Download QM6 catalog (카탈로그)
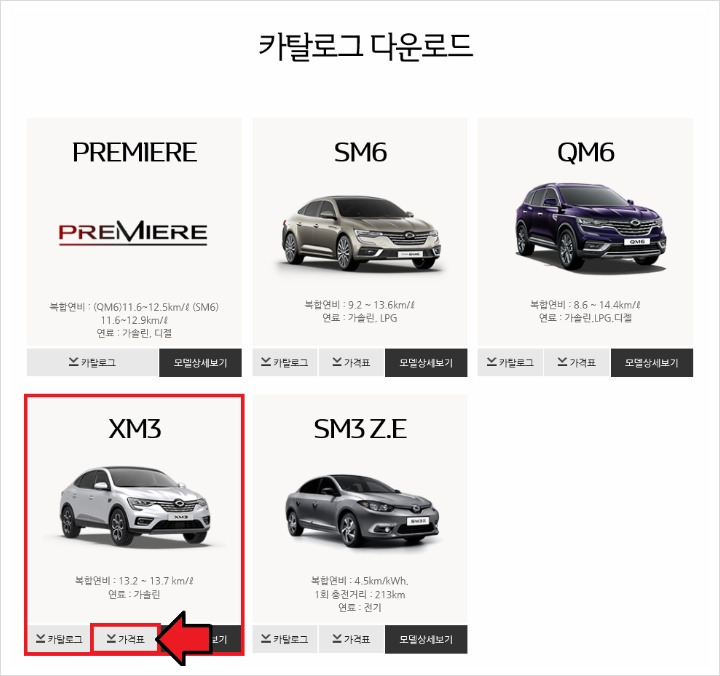Image resolution: width=720 pixels, height=676 pixels. (x=510, y=363)
